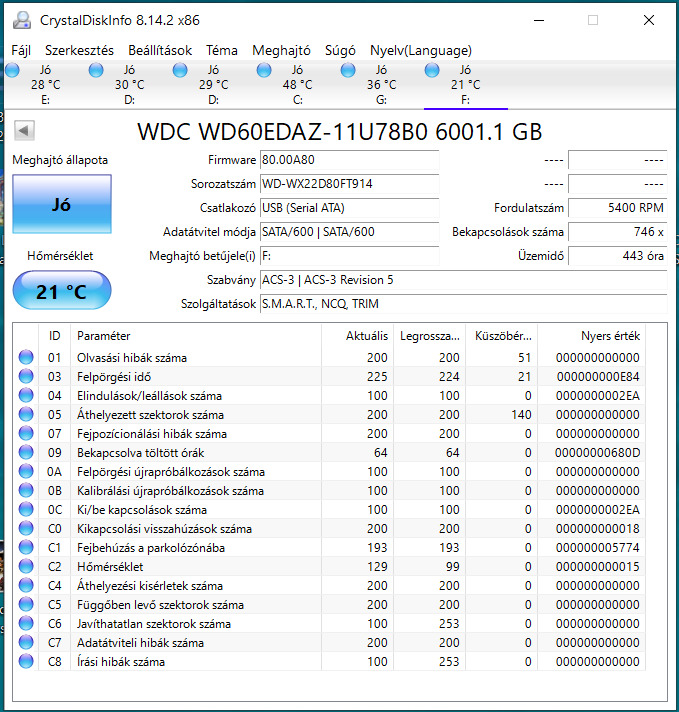Image resolution: width=679 pixels, height=712 pixels.
Task: Select the F: drive status orb at 21 °C
Action: (x=432, y=70)
